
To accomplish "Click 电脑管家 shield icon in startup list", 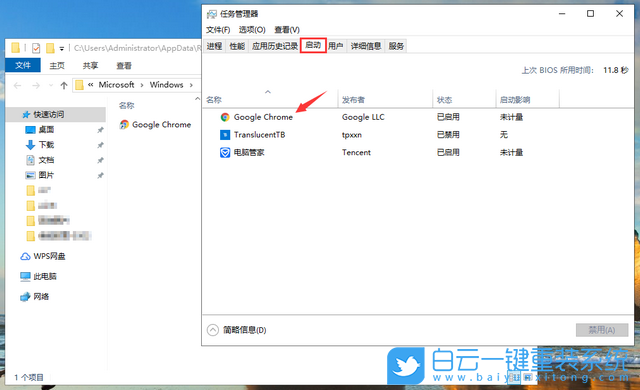I will pyautogui.click(x=224, y=153).
